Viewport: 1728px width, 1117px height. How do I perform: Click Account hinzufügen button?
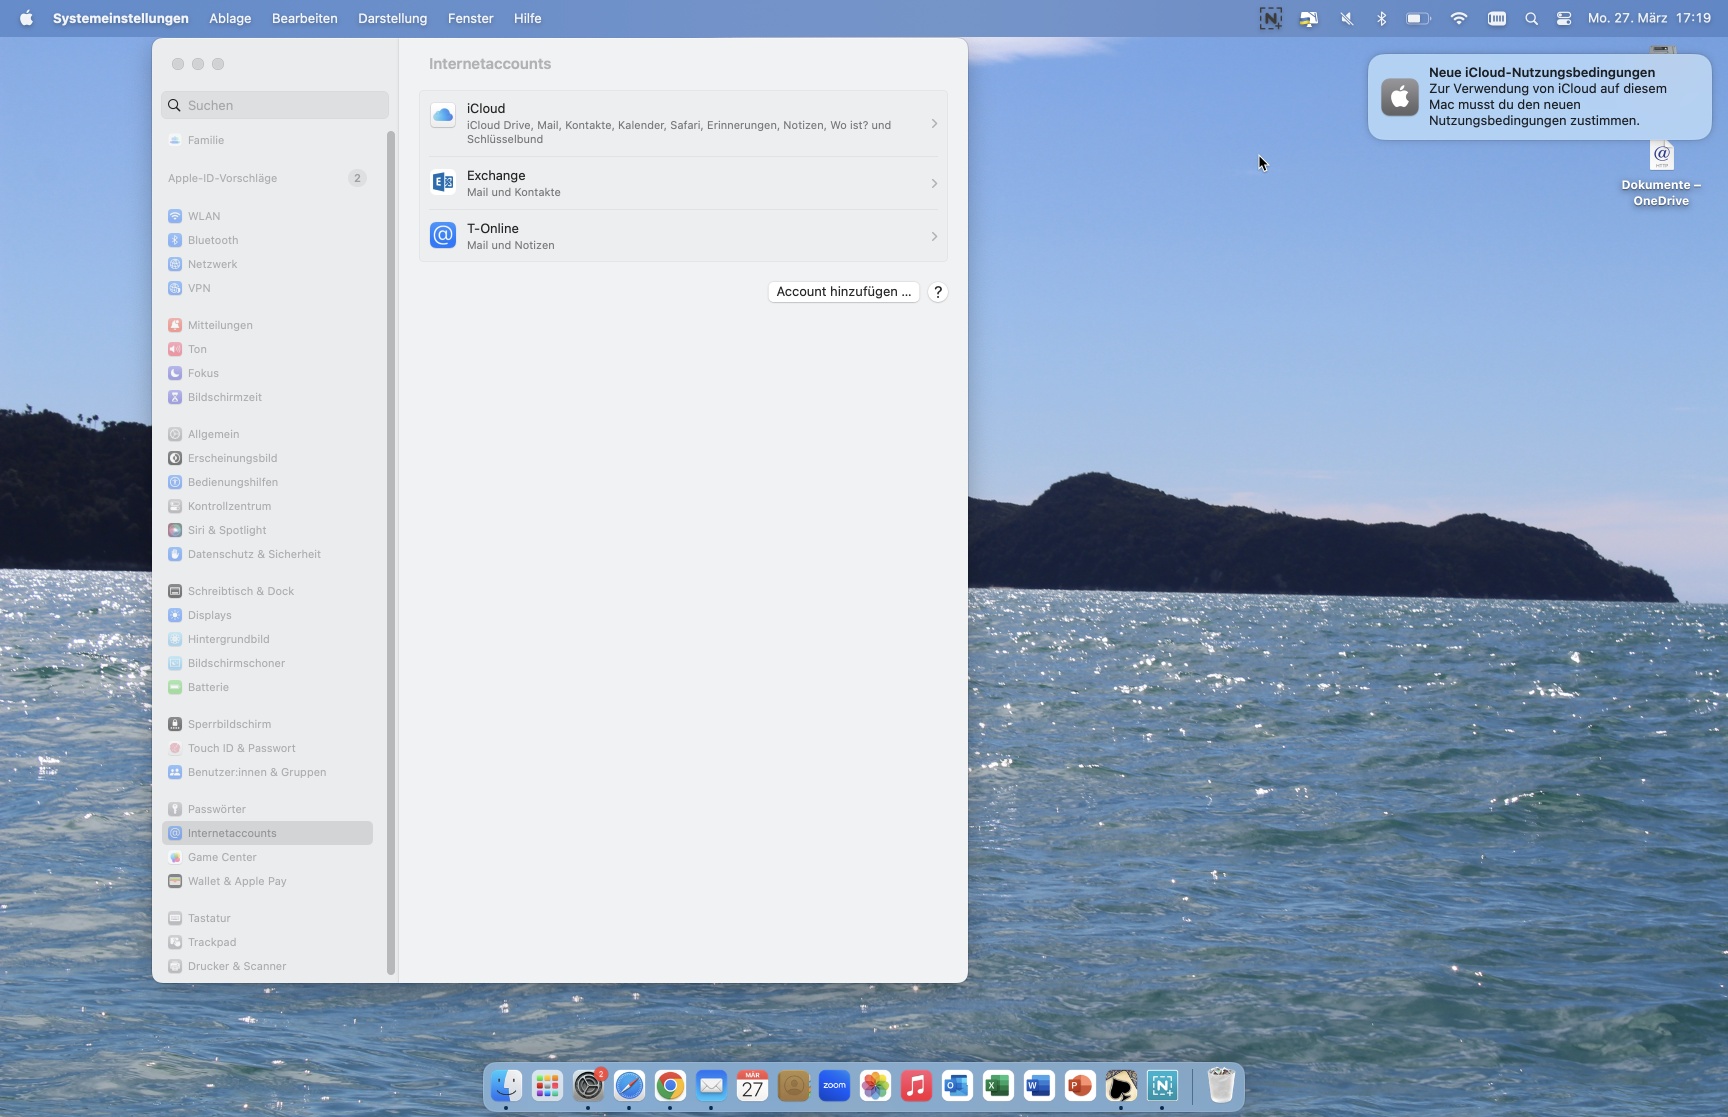tap(843, 292)
